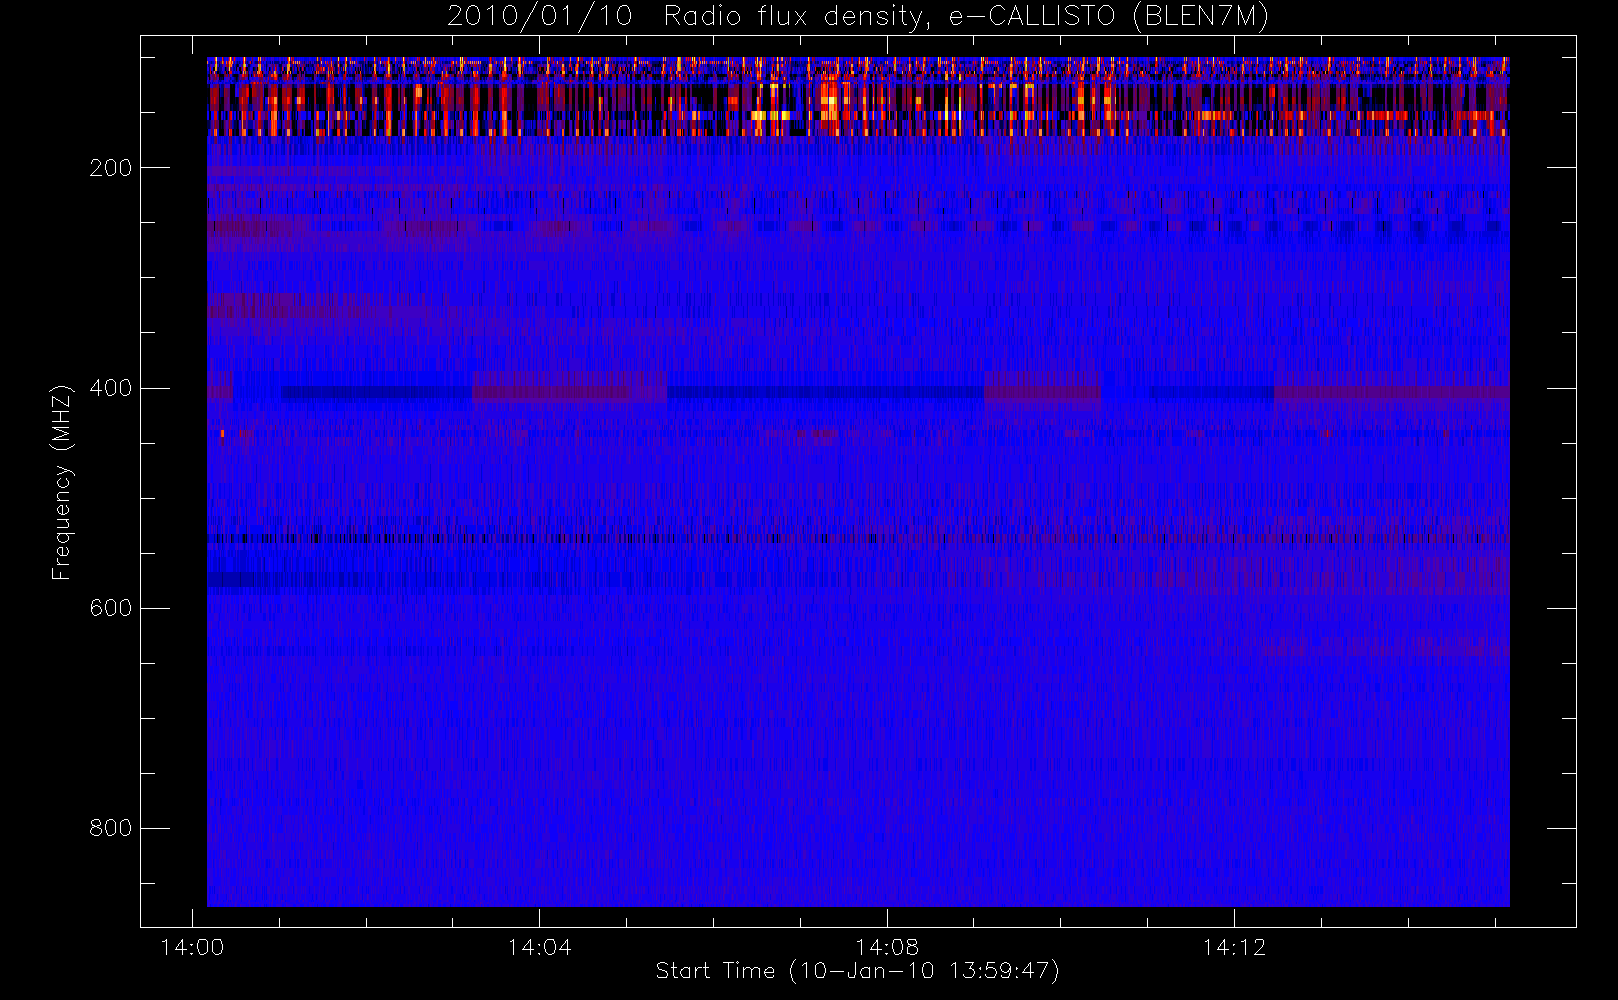This screenshot has width=1618, height=1000.
Task: Click the 14:12 time tick label
Action: click(1234, 947)
